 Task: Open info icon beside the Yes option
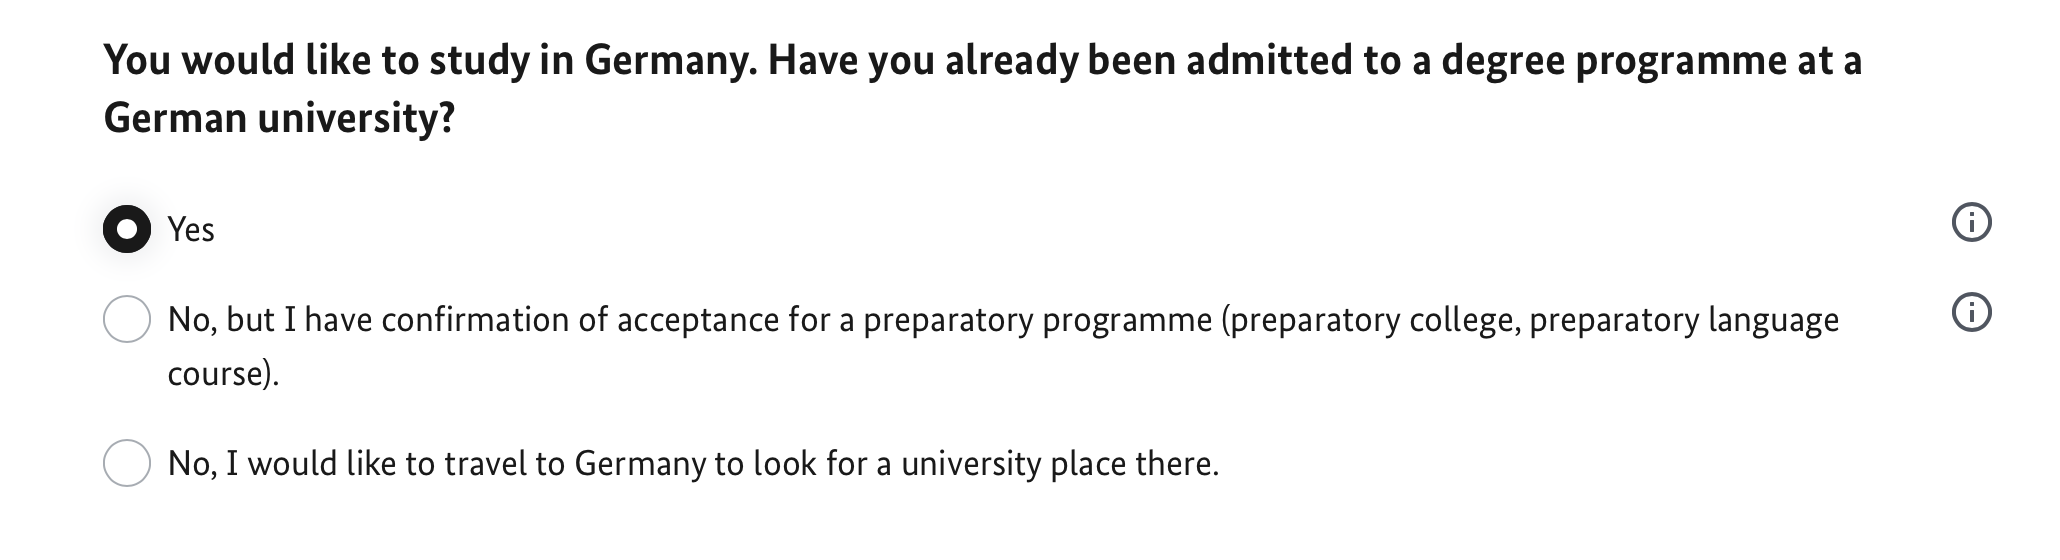pos(1971,223)
